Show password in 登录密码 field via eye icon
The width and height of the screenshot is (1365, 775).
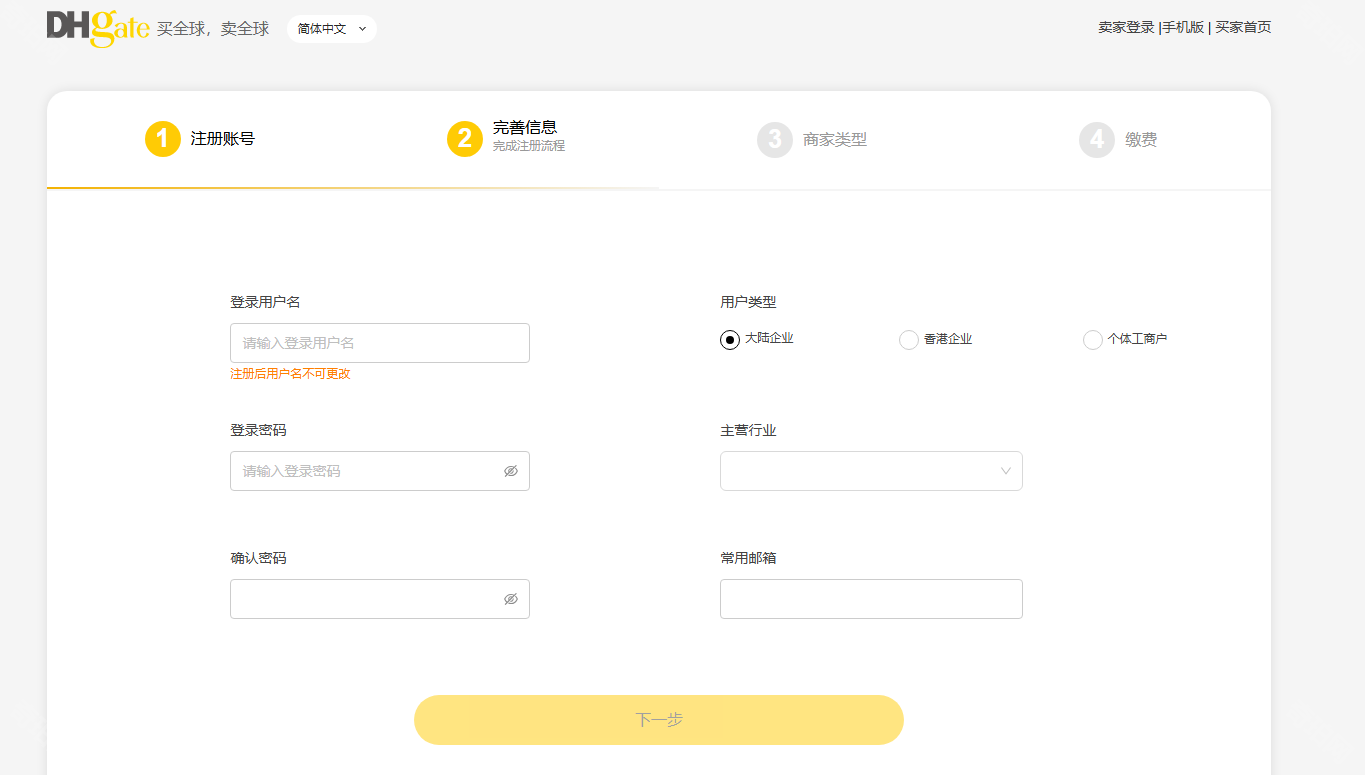tap(511, 471)
